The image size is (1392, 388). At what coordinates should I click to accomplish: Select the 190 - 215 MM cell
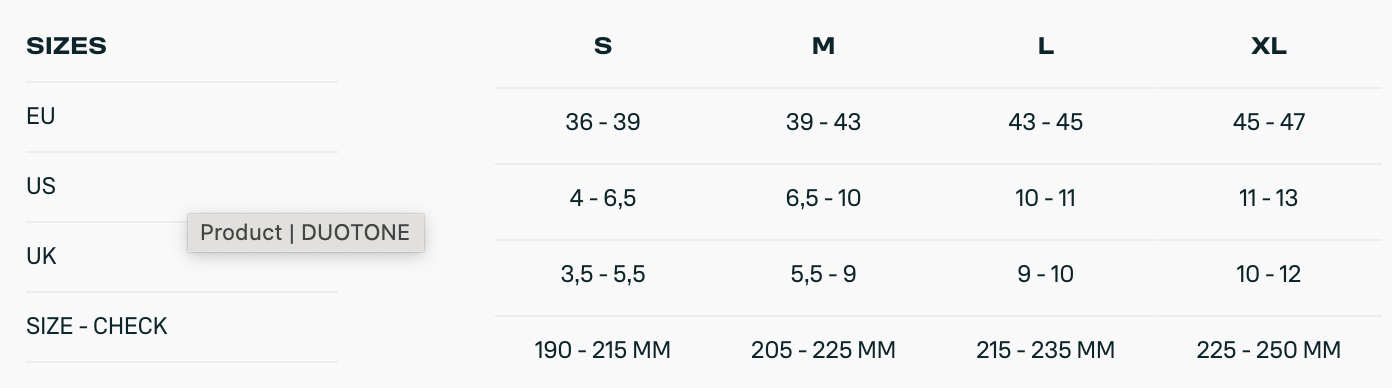point(603,350)
